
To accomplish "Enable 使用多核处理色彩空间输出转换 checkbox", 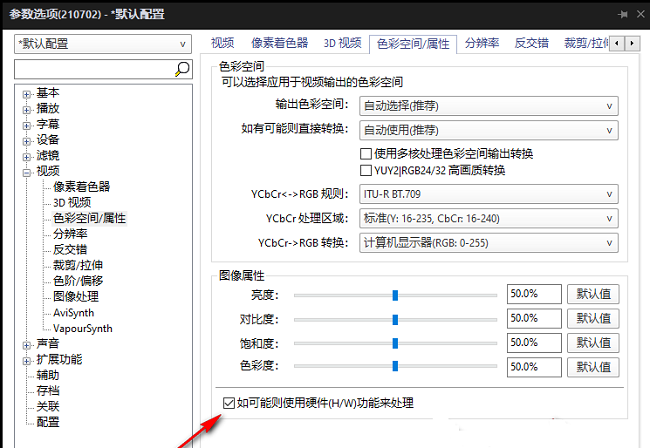I will pyautogui.click(x=366, y=154).
